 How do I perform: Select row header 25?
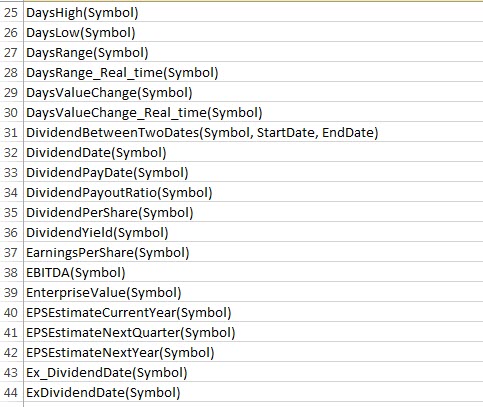click(11, 12)
